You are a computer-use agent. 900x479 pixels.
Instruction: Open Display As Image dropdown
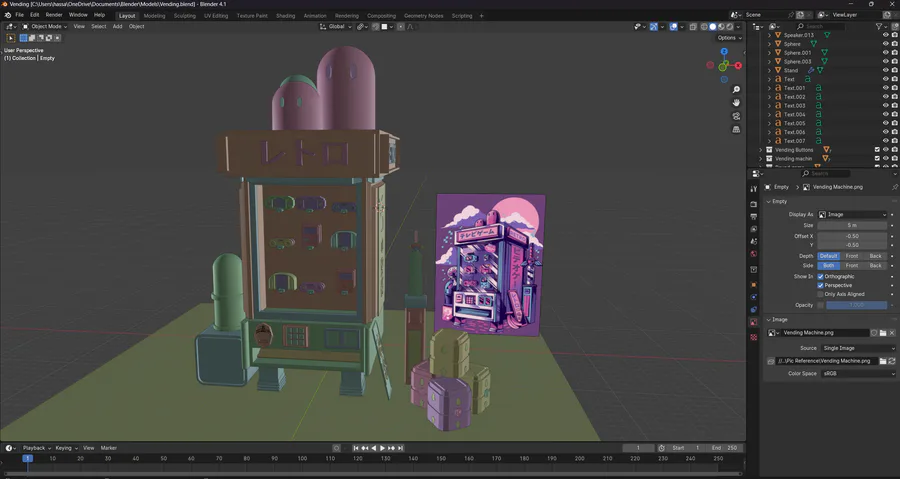[852, 215]
